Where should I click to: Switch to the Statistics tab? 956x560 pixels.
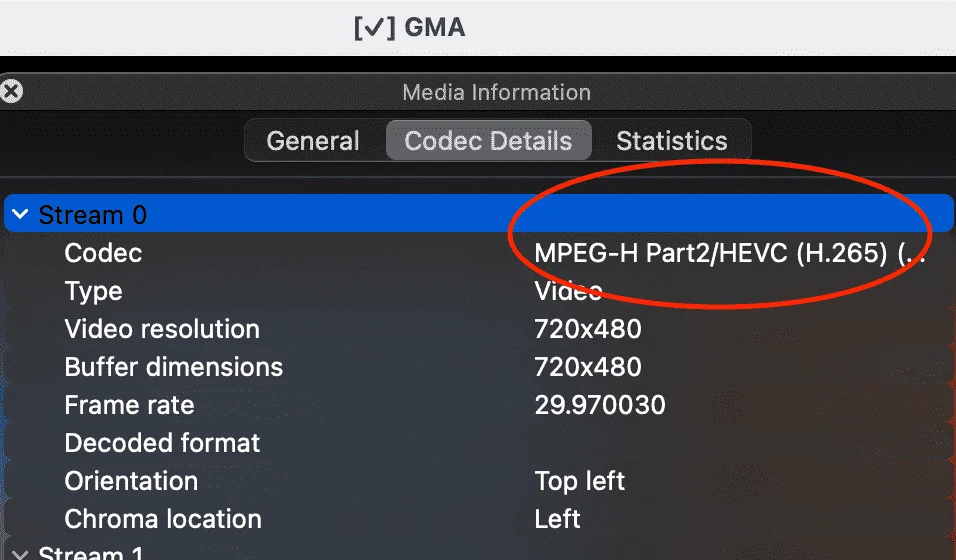(x=671, y=141)
